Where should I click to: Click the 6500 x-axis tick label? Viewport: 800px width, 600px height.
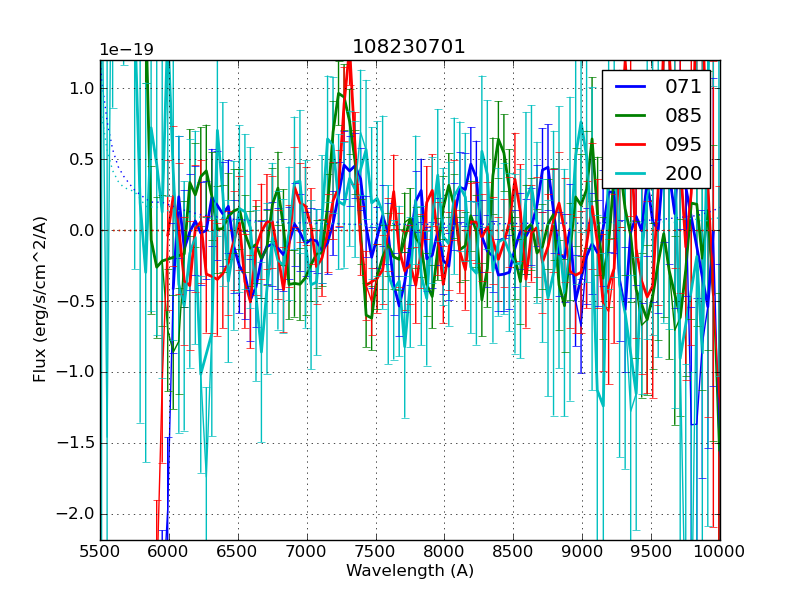(x=238, y=551)
